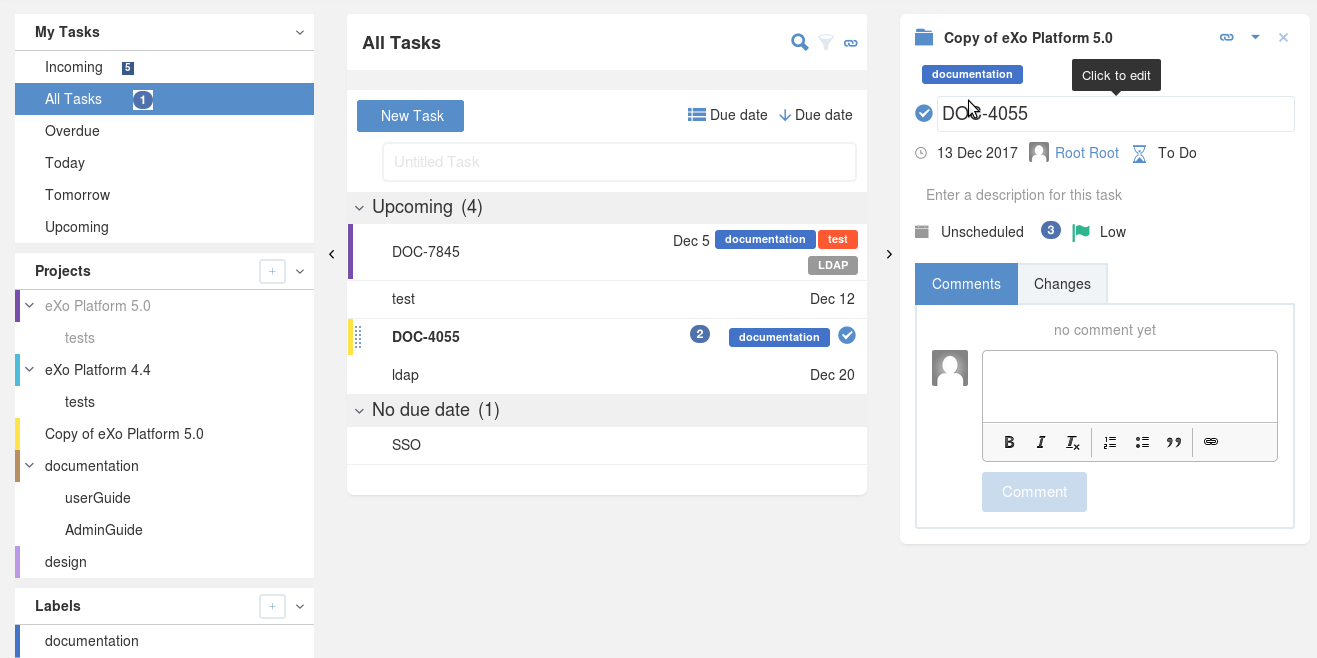
Task: Apply bold formatting in comment editor
Action: 1009,442
